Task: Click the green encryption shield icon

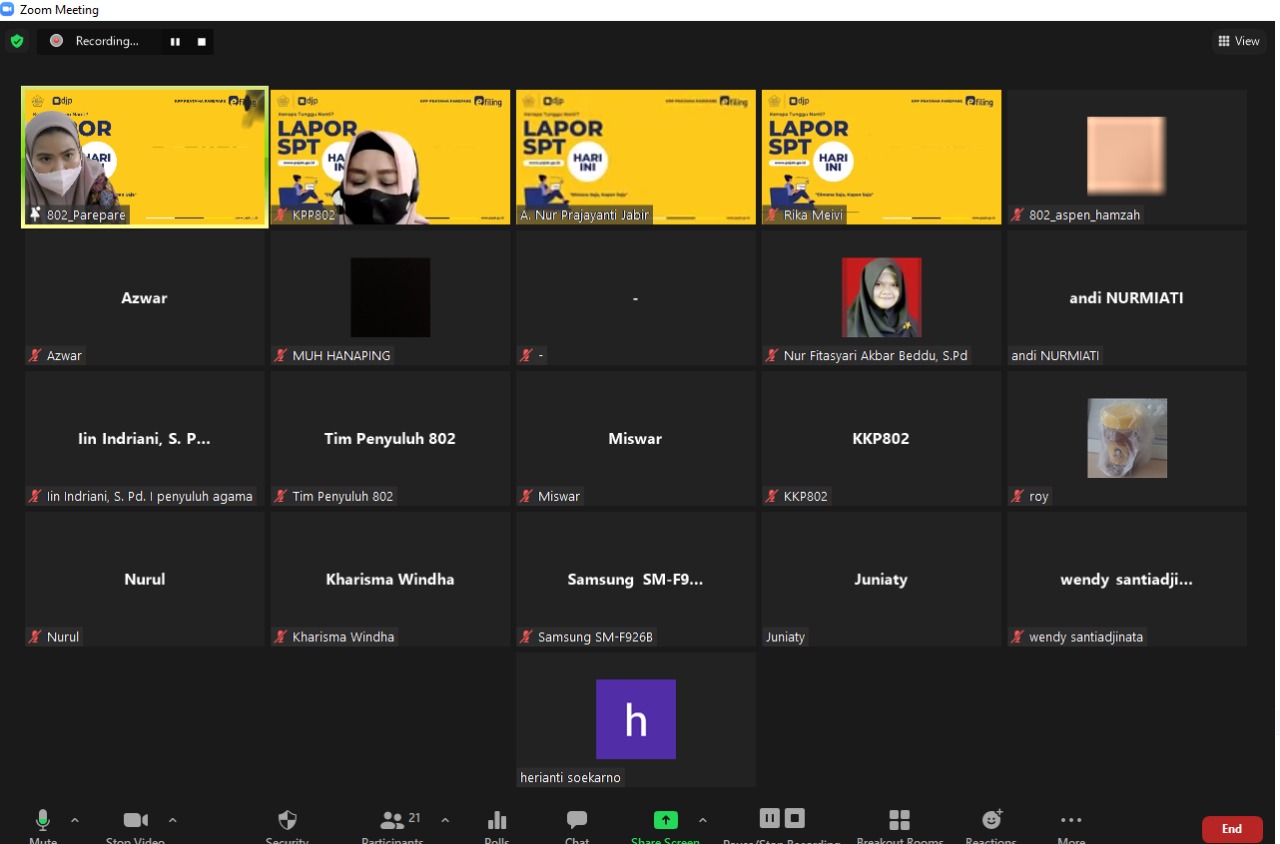Action: click(x=17, y=41)
